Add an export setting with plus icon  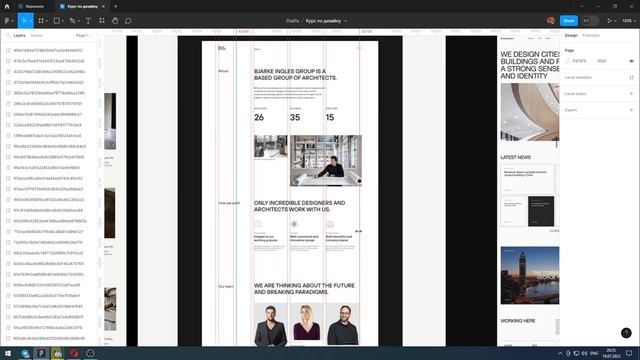[631, 110]
